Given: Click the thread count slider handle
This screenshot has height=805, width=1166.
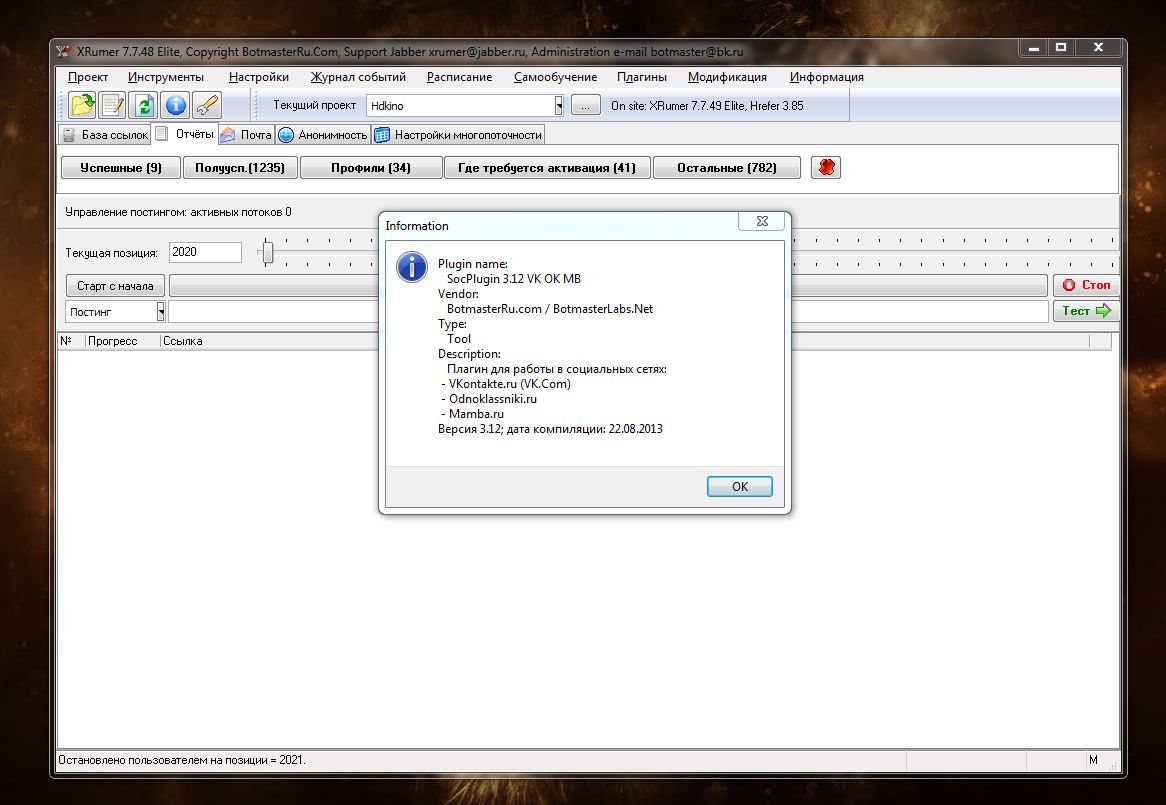Looking at the screenshot, I should click(x=268, y=253).
